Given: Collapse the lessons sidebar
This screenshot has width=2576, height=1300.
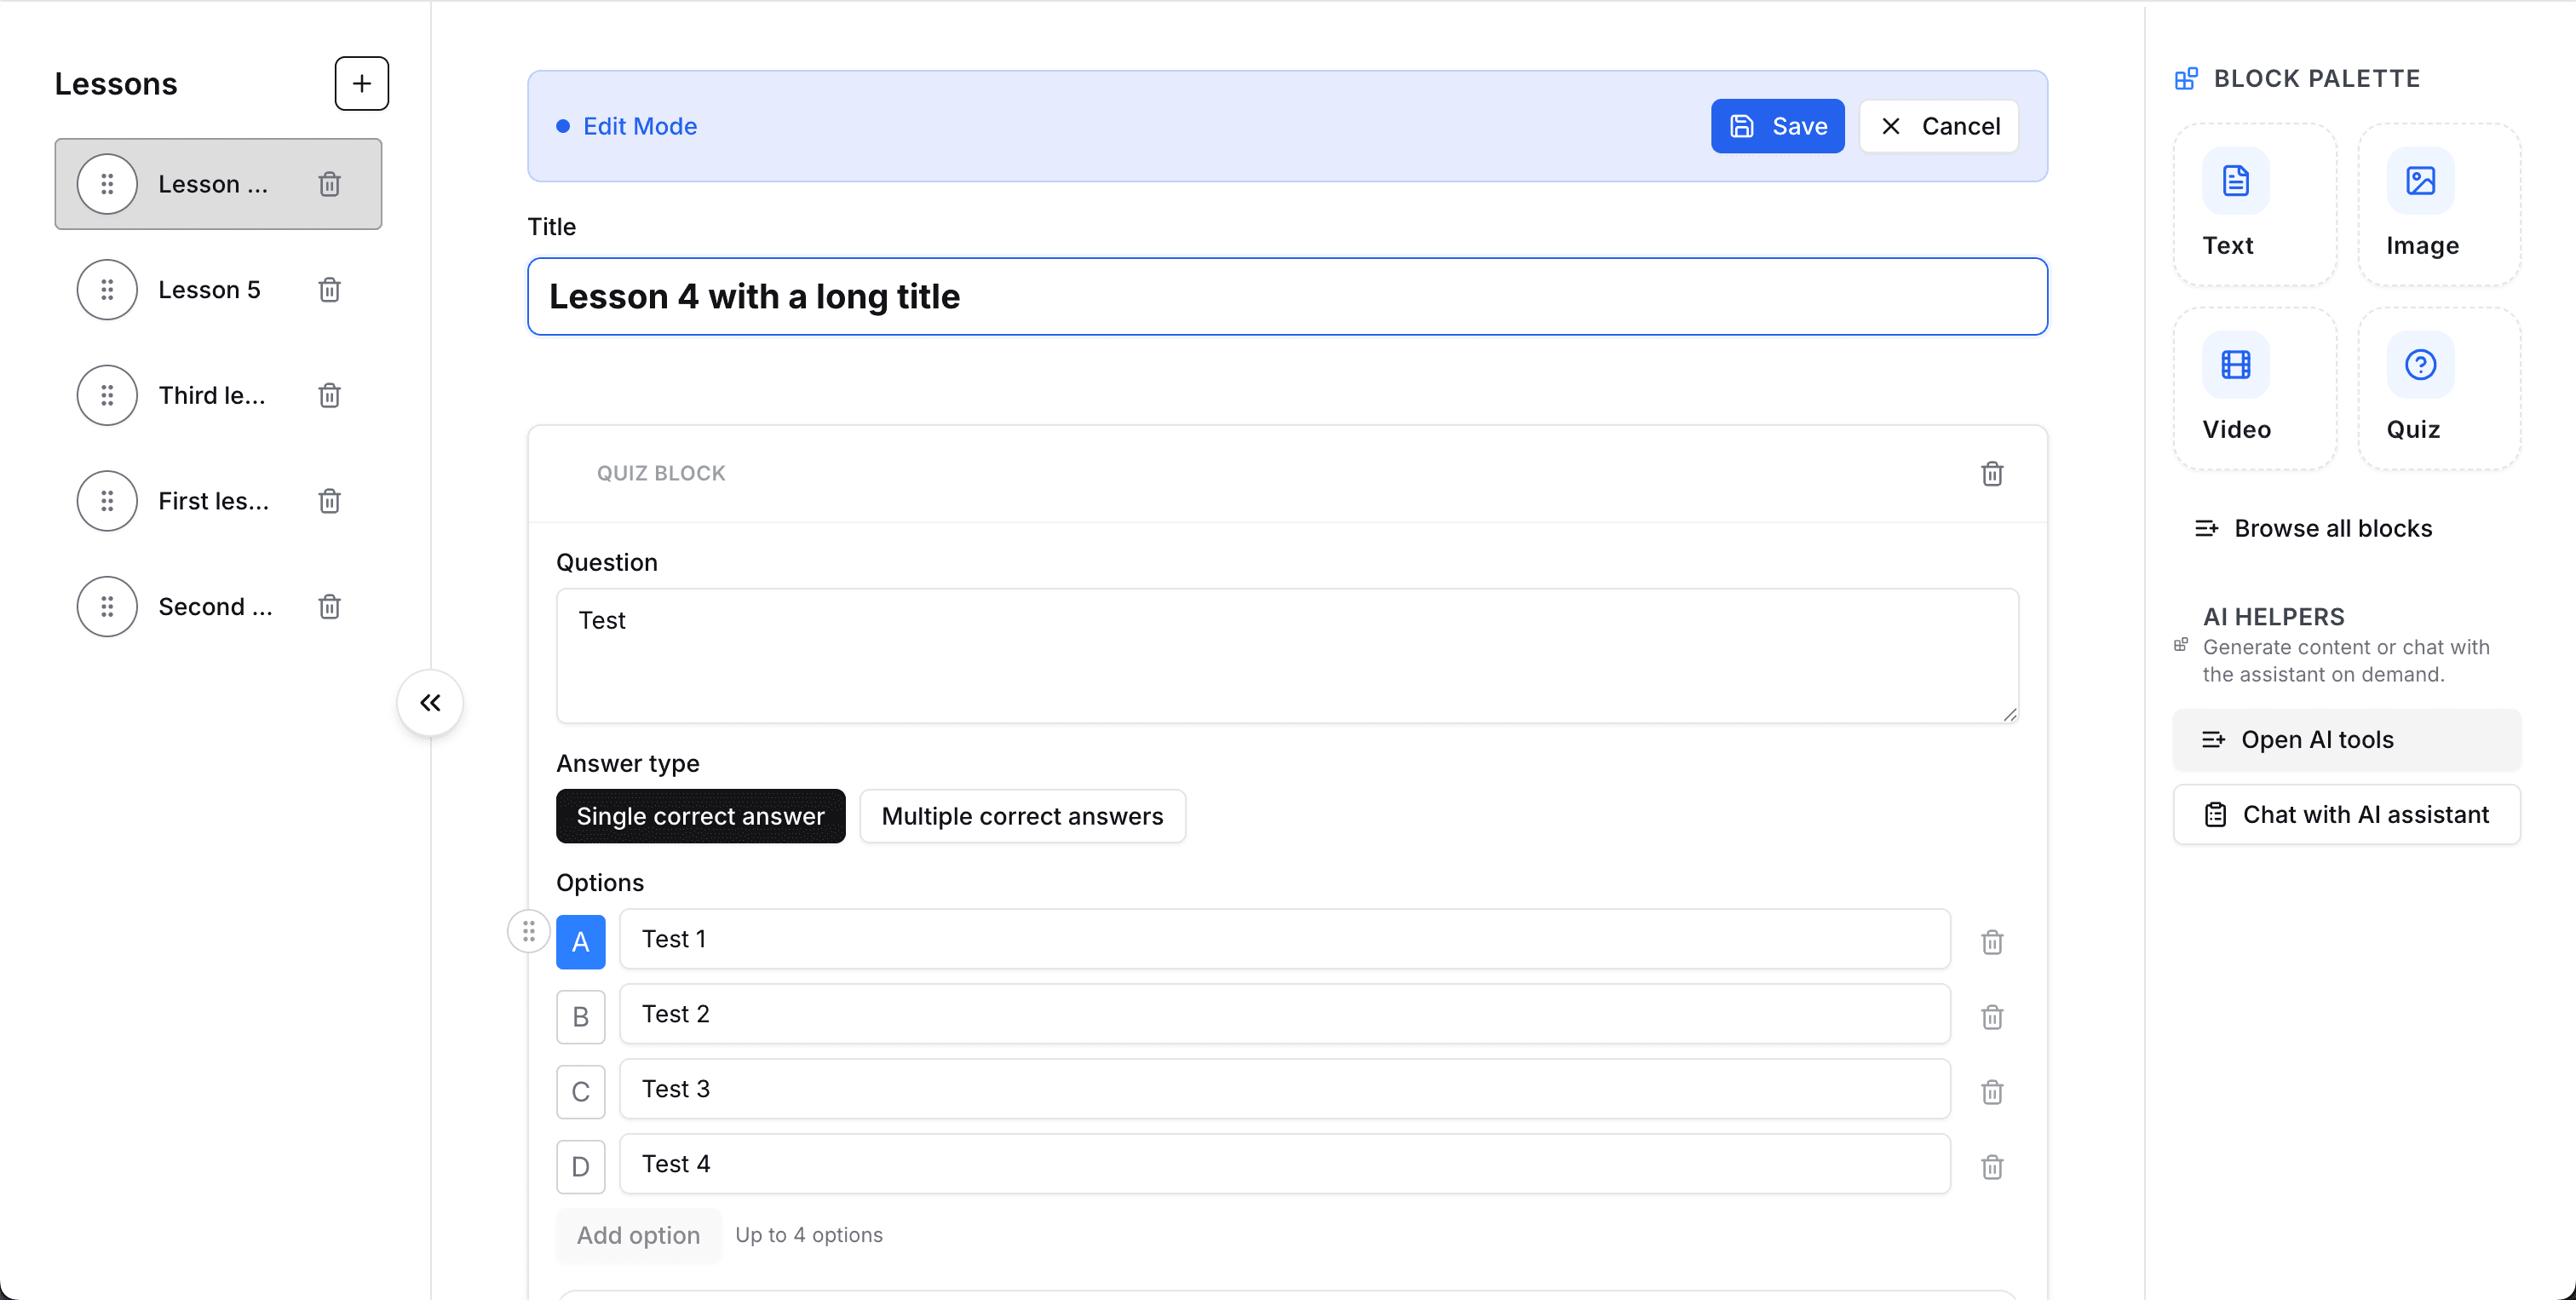Looking at the screenshot, I should pyautogui.click(x=429, y=702).
